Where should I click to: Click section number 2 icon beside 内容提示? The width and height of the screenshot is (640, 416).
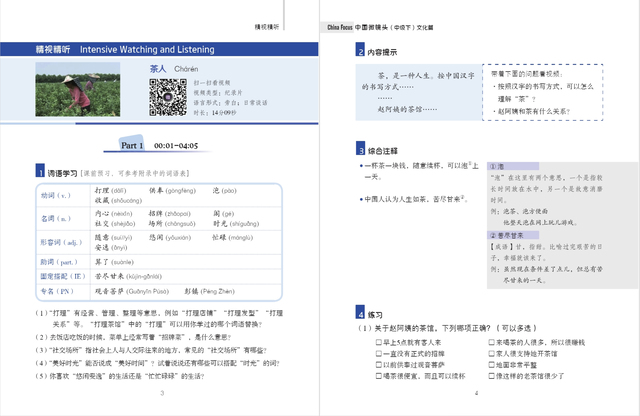tap(359, 50)
